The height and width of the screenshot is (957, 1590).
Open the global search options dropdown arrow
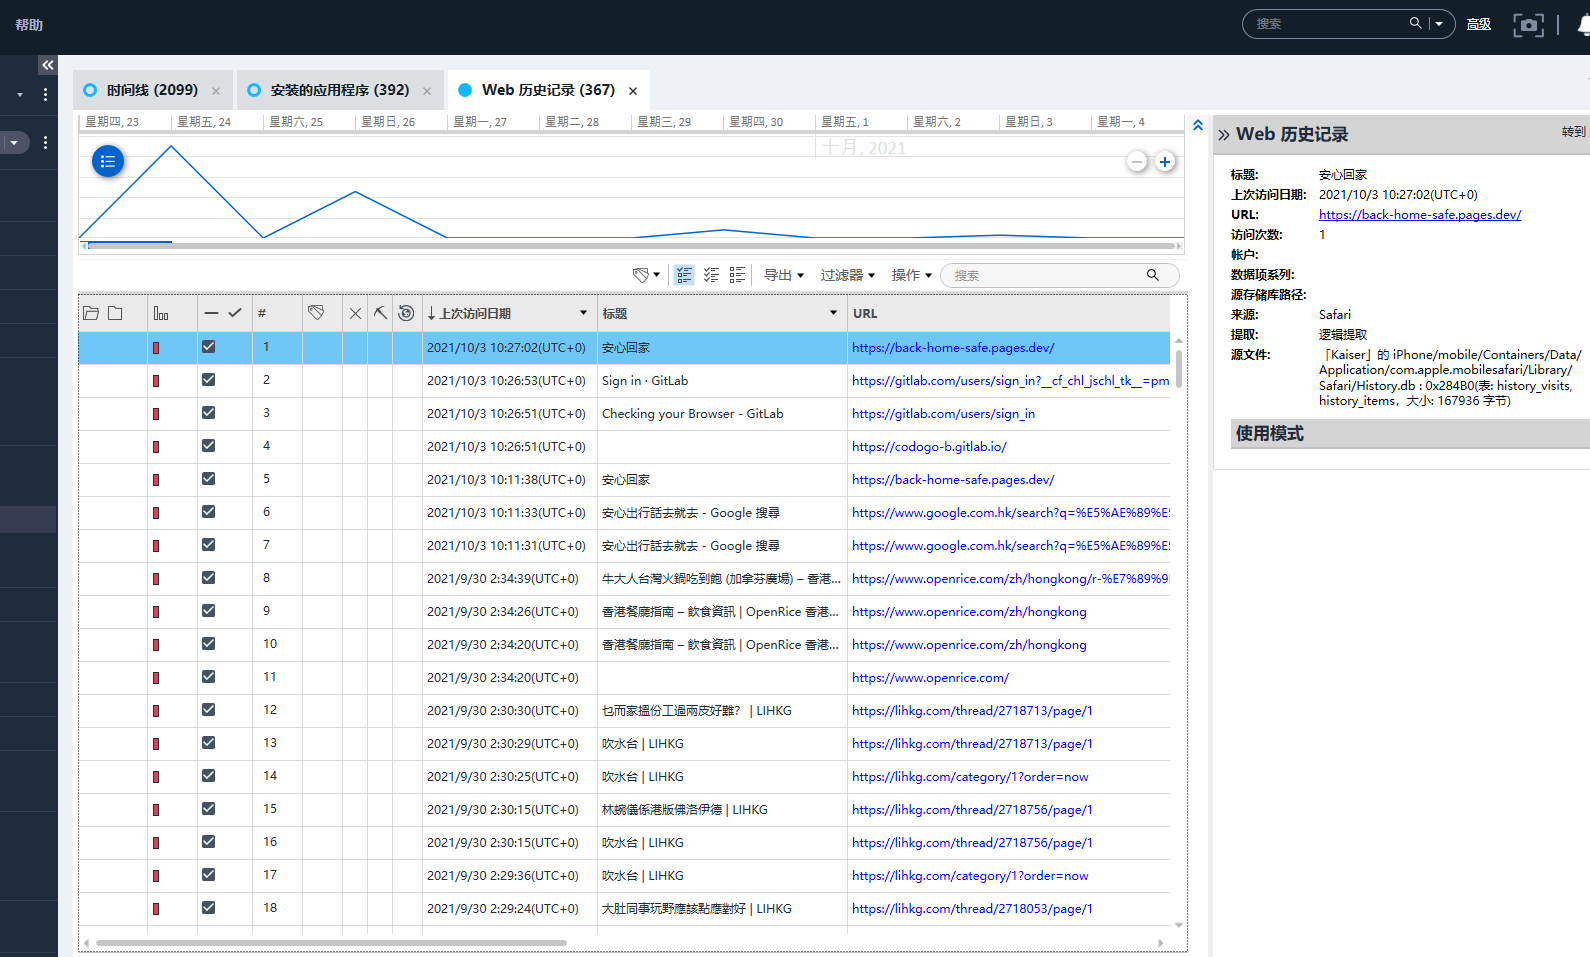point(1439,24)
